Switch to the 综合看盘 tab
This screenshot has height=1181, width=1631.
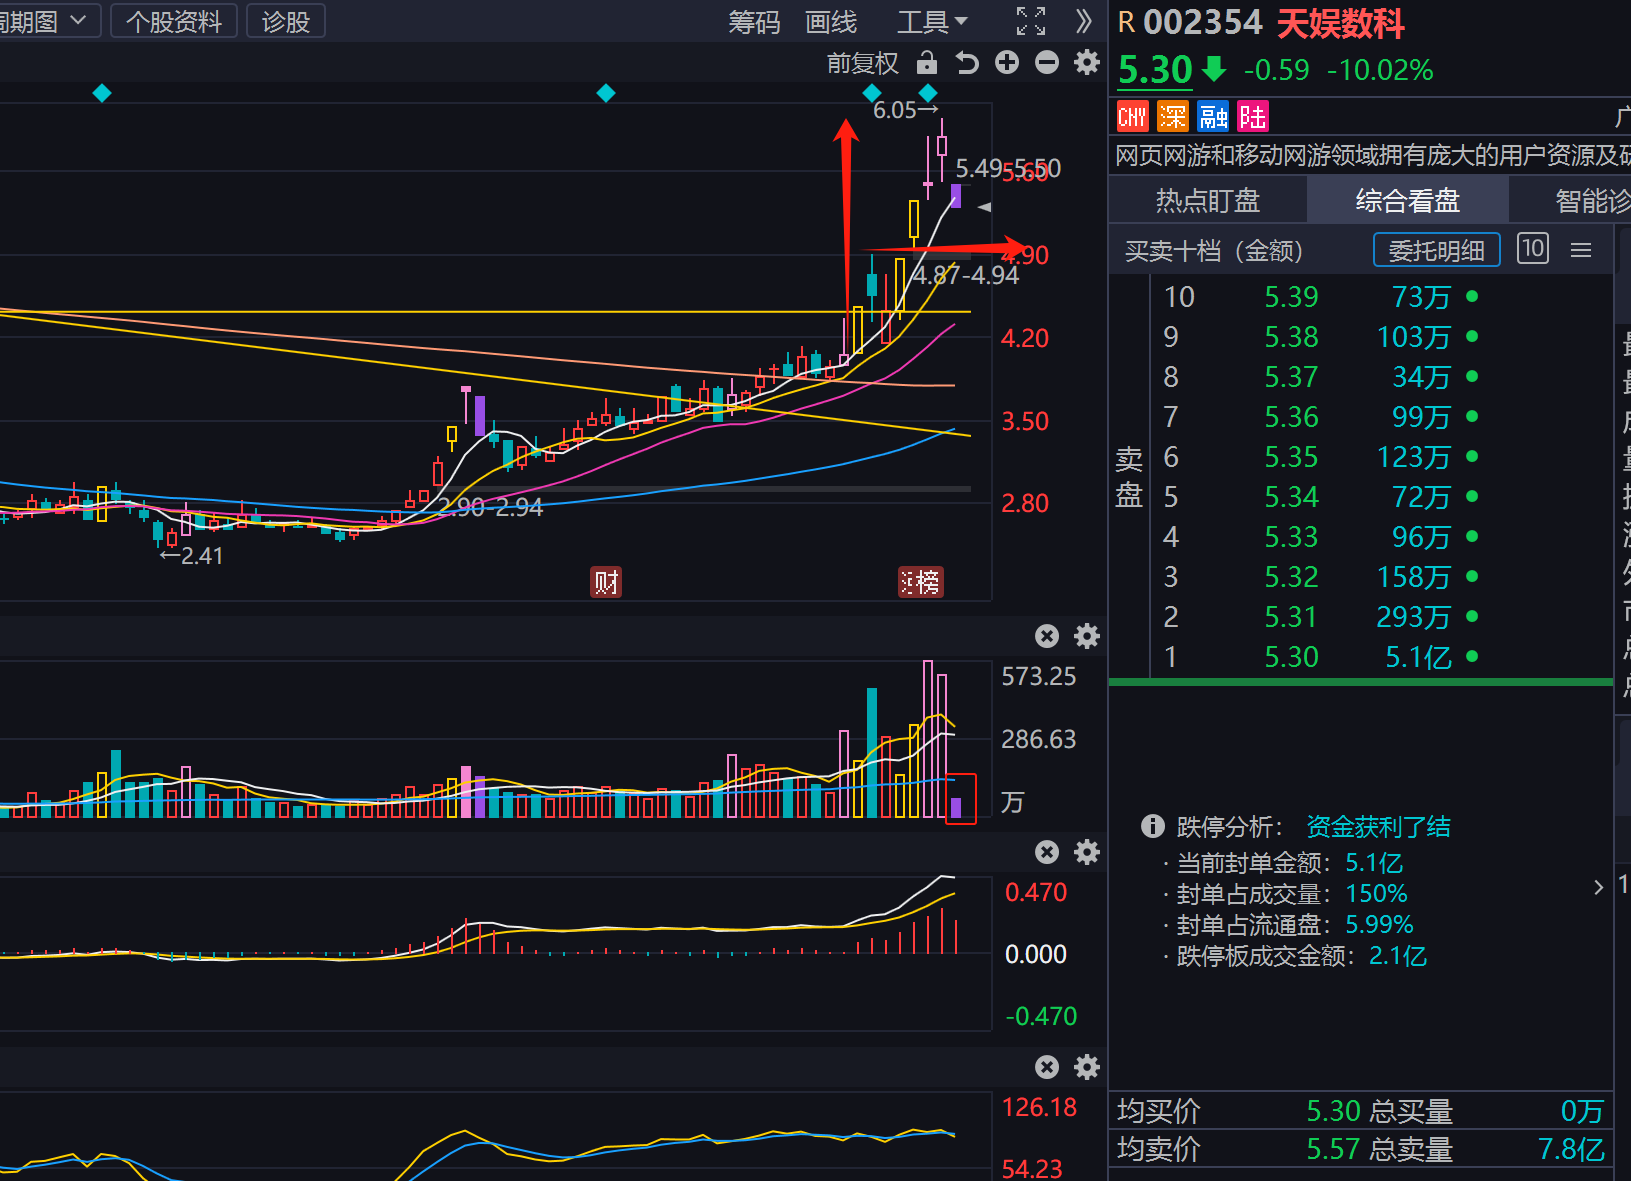[x=1407, y=201]
